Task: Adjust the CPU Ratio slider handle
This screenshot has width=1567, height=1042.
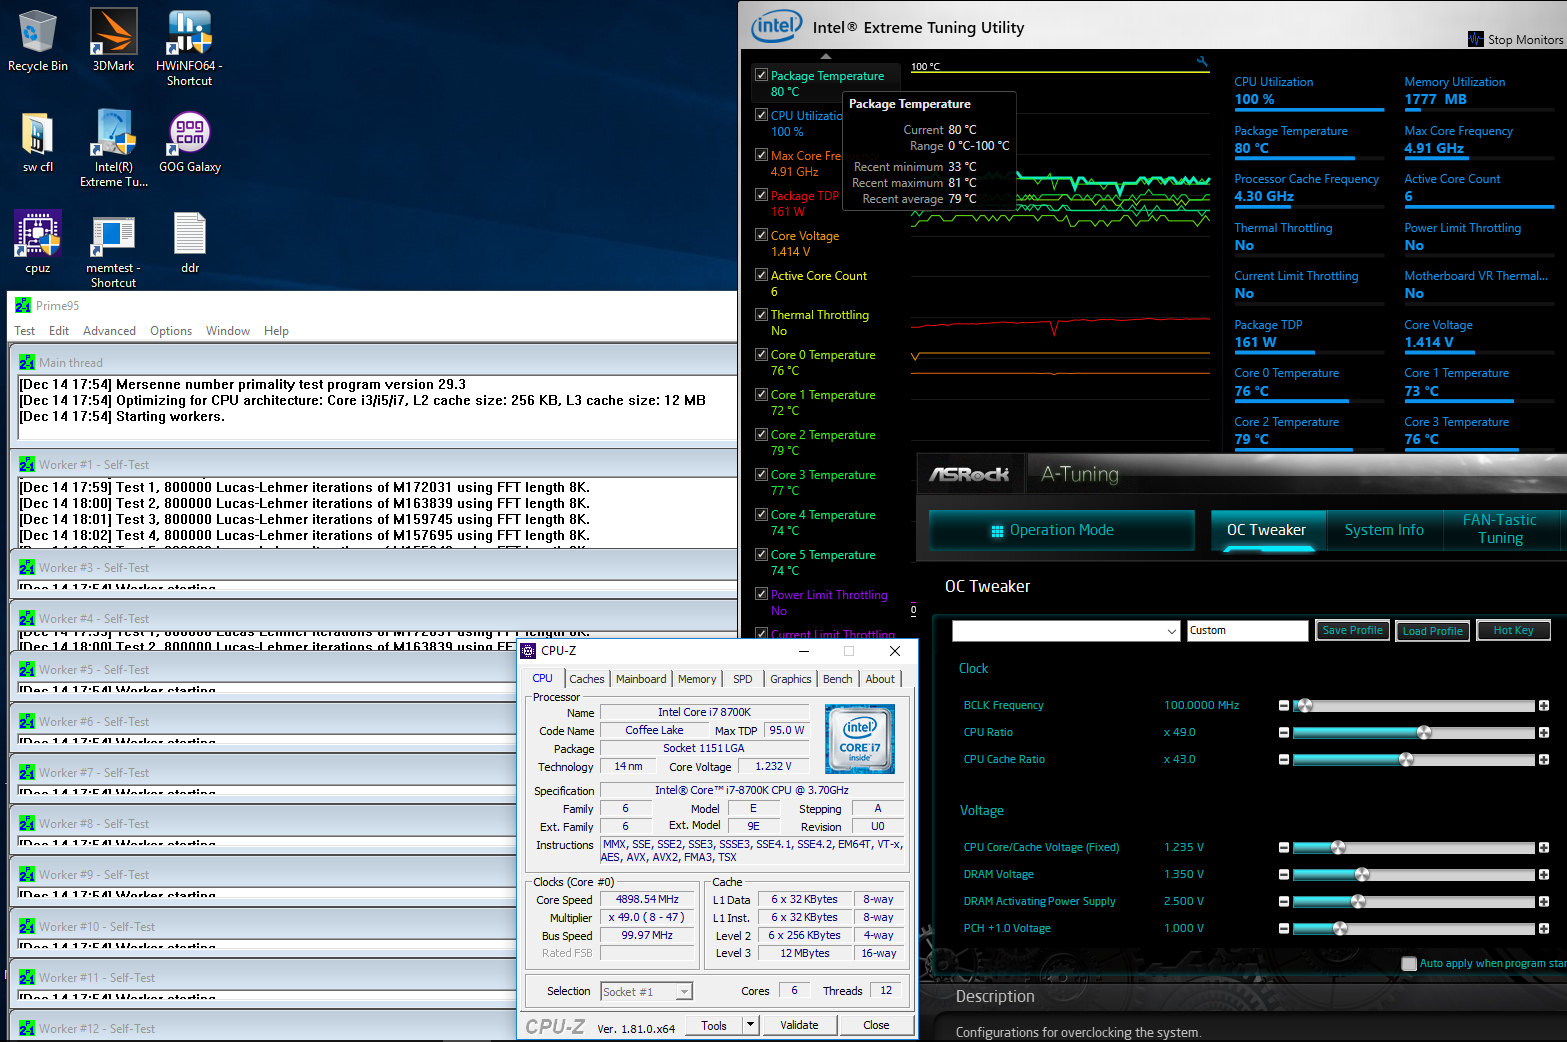Action: tap(1424, 733)
